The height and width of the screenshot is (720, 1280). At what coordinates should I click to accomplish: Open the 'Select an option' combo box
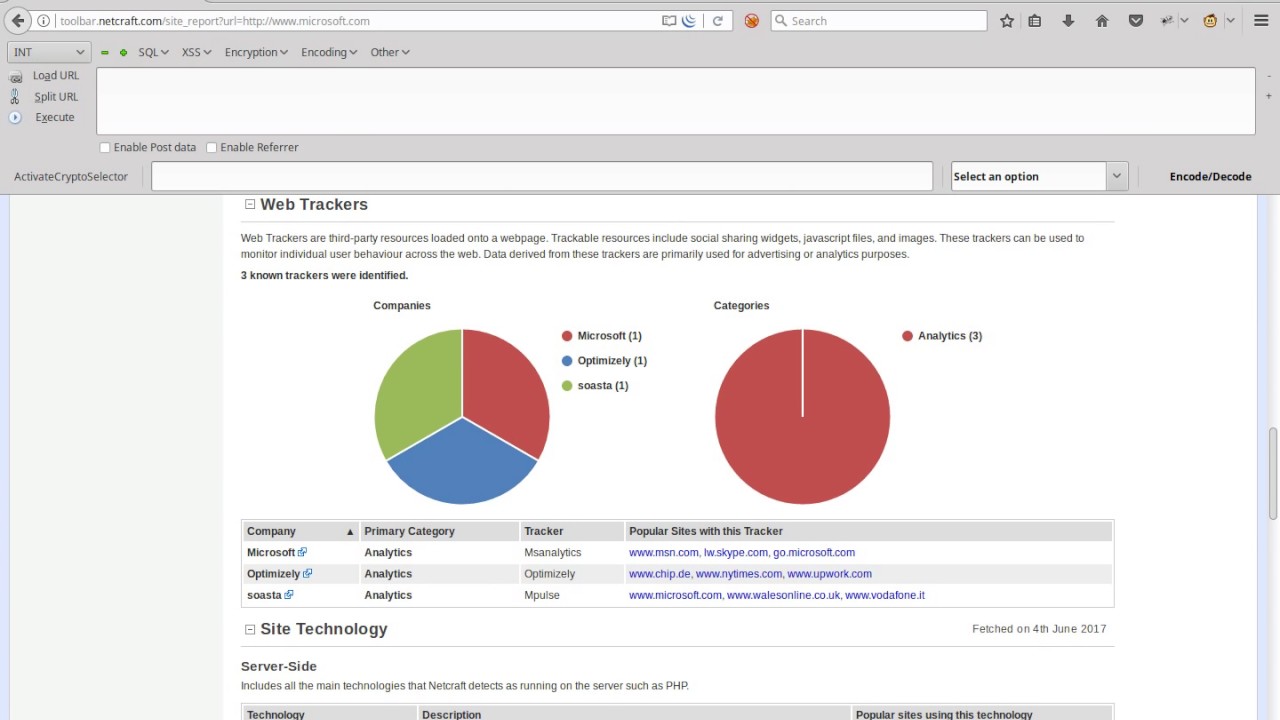1039,176
